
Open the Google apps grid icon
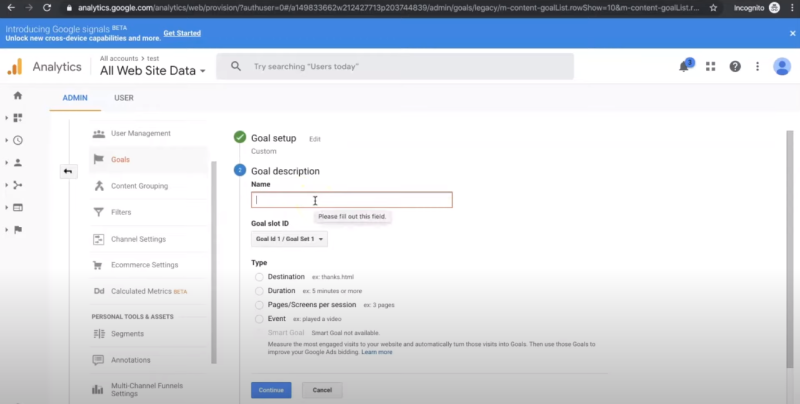coord(711,67)
